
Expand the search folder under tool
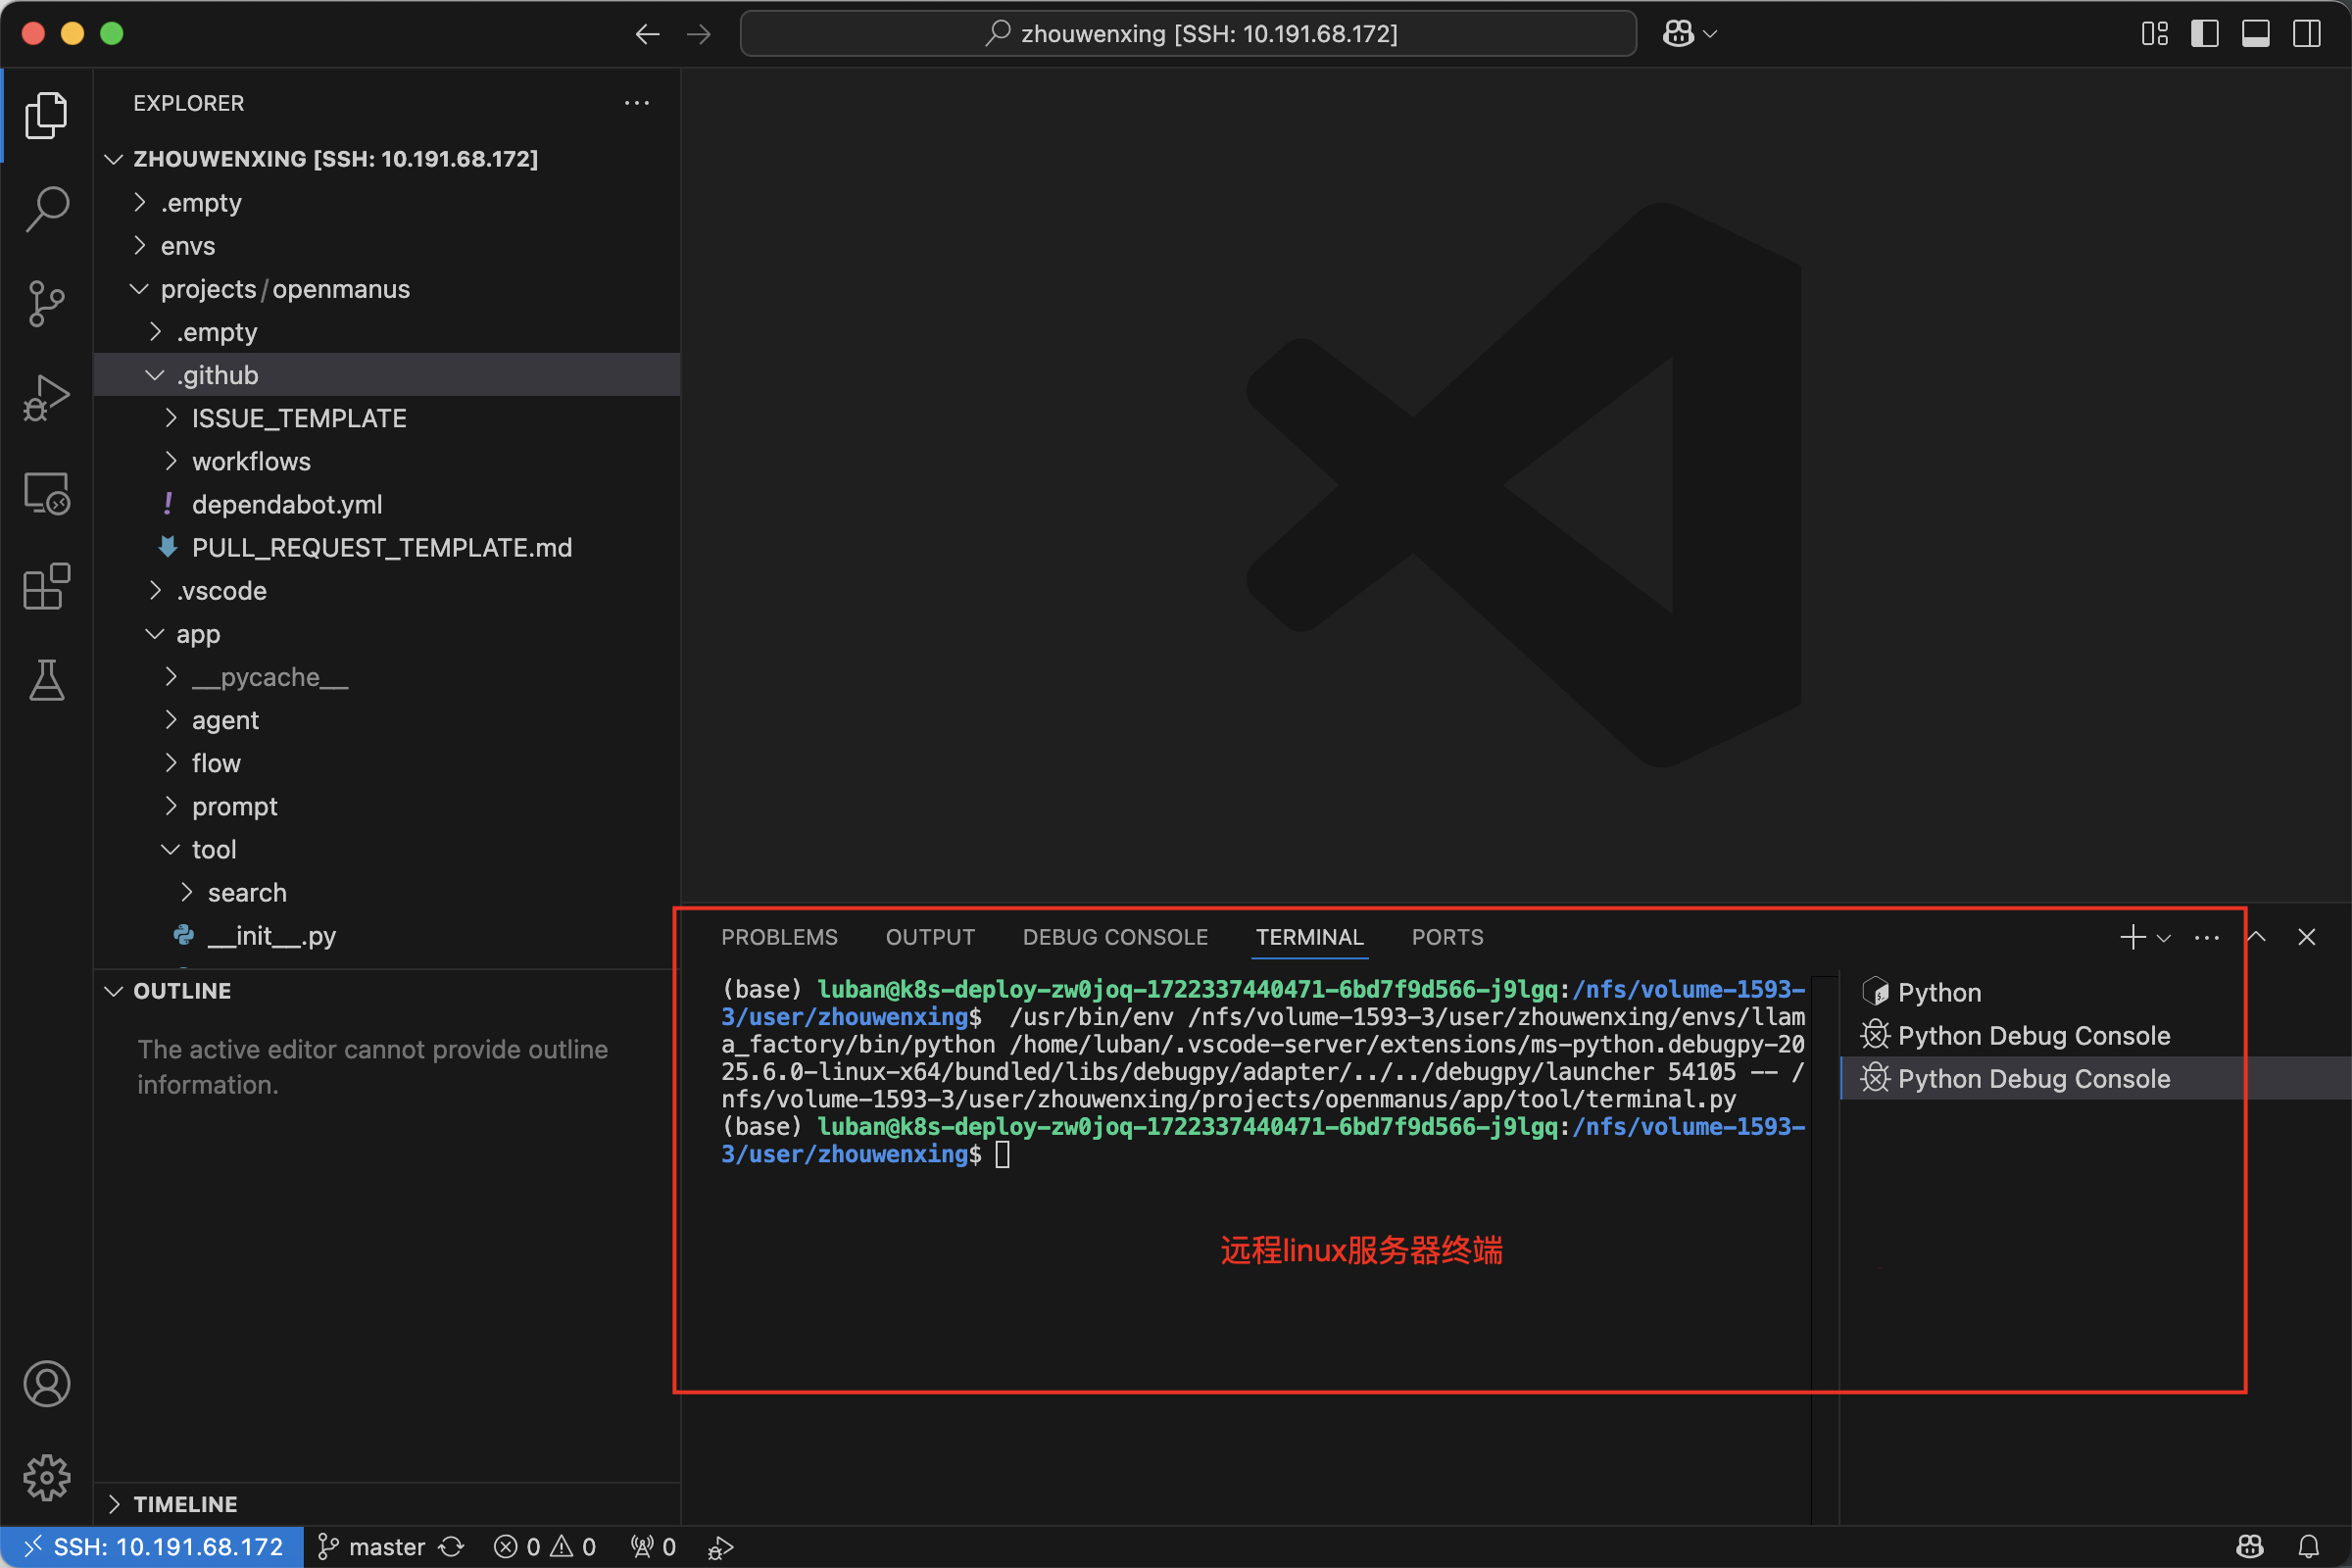click(x=387, y=892)
